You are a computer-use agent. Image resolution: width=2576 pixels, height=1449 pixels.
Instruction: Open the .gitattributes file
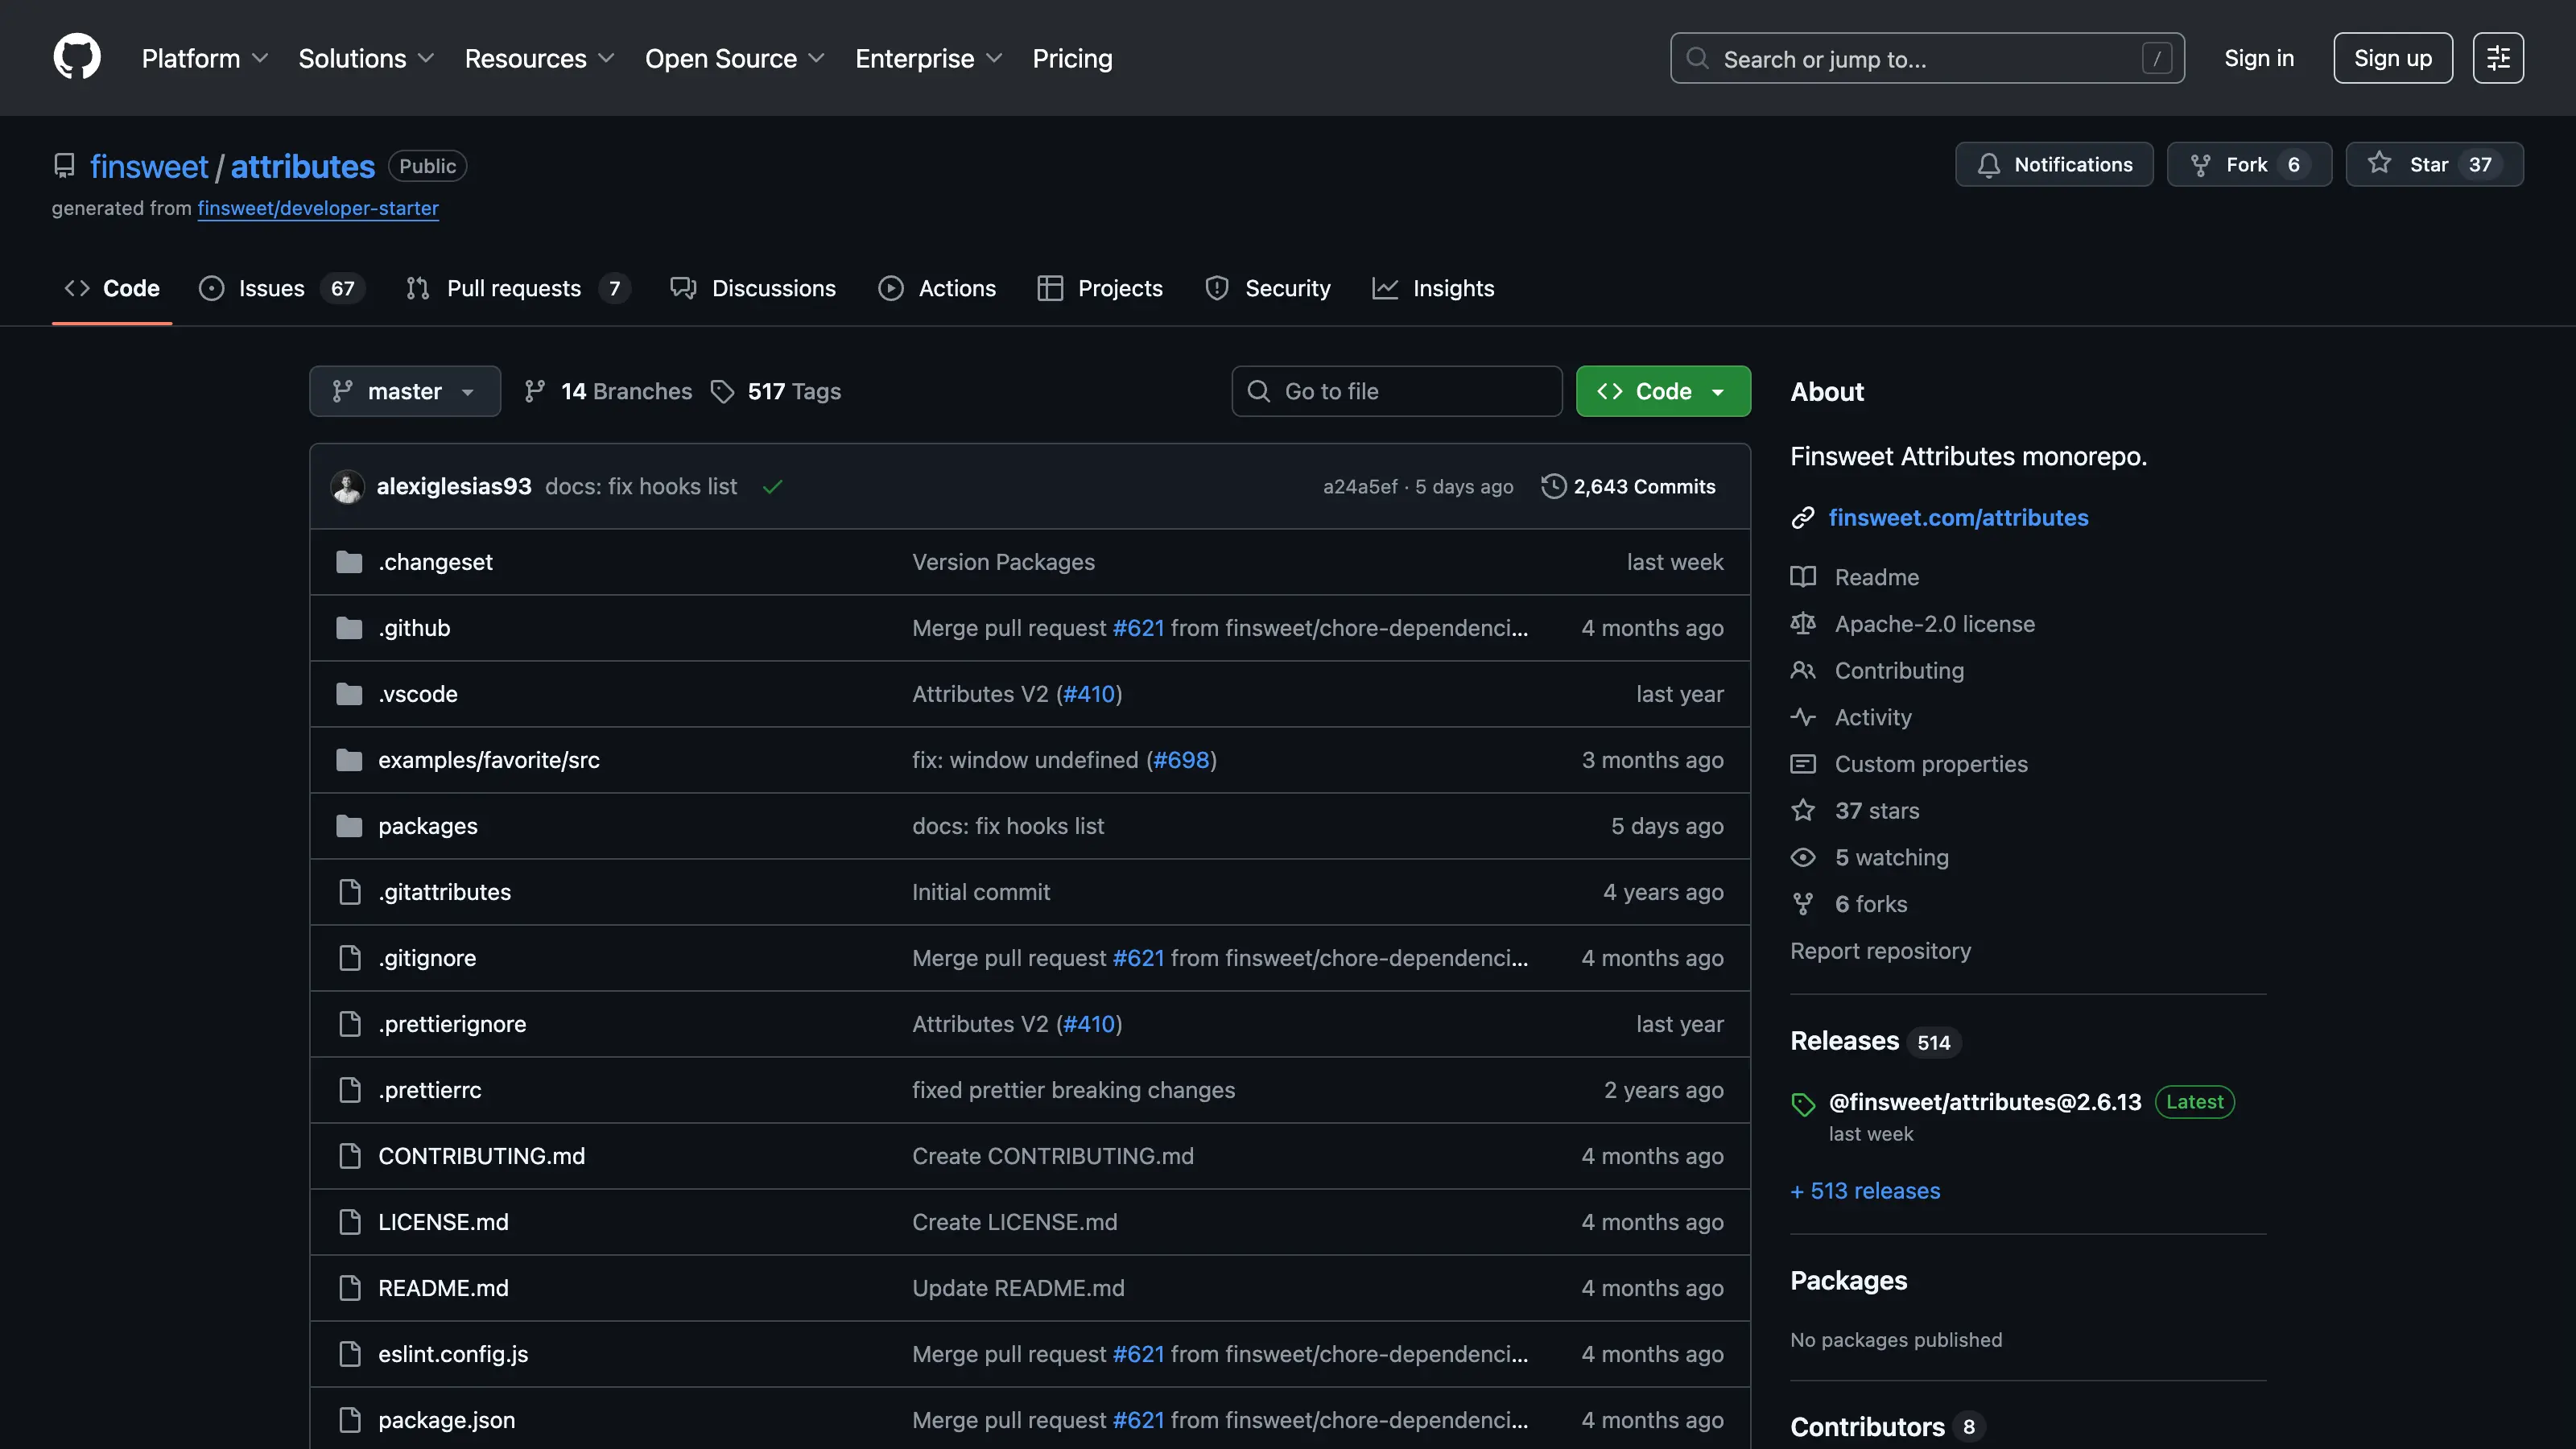[x=444, y=892]
